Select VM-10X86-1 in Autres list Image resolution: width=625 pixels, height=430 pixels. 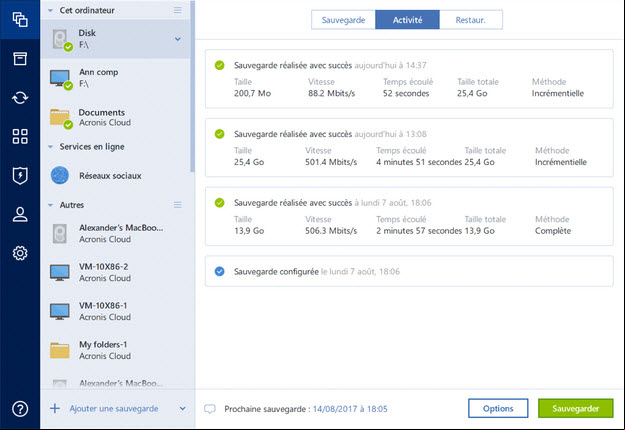[x=115, y=312]
